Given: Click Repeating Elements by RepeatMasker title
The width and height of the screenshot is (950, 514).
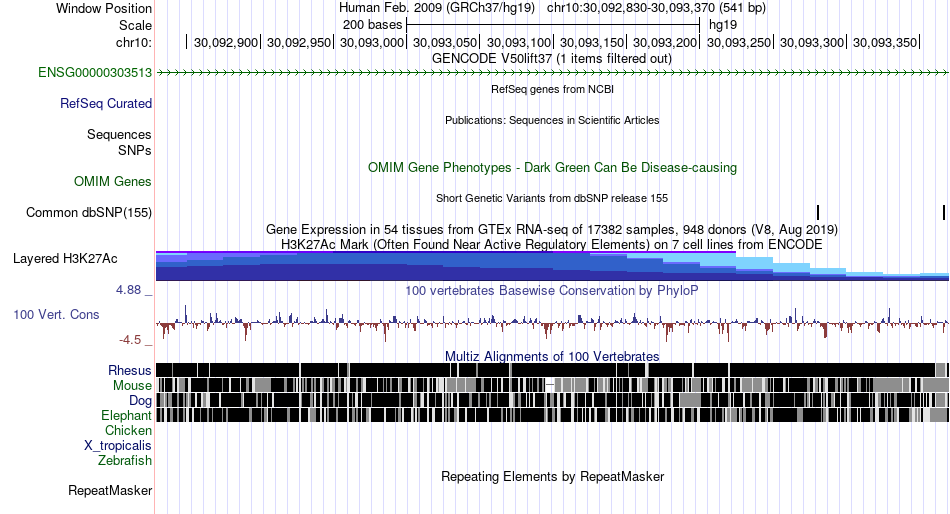Looking at the screenshot, I should click(x=552, y=476).
